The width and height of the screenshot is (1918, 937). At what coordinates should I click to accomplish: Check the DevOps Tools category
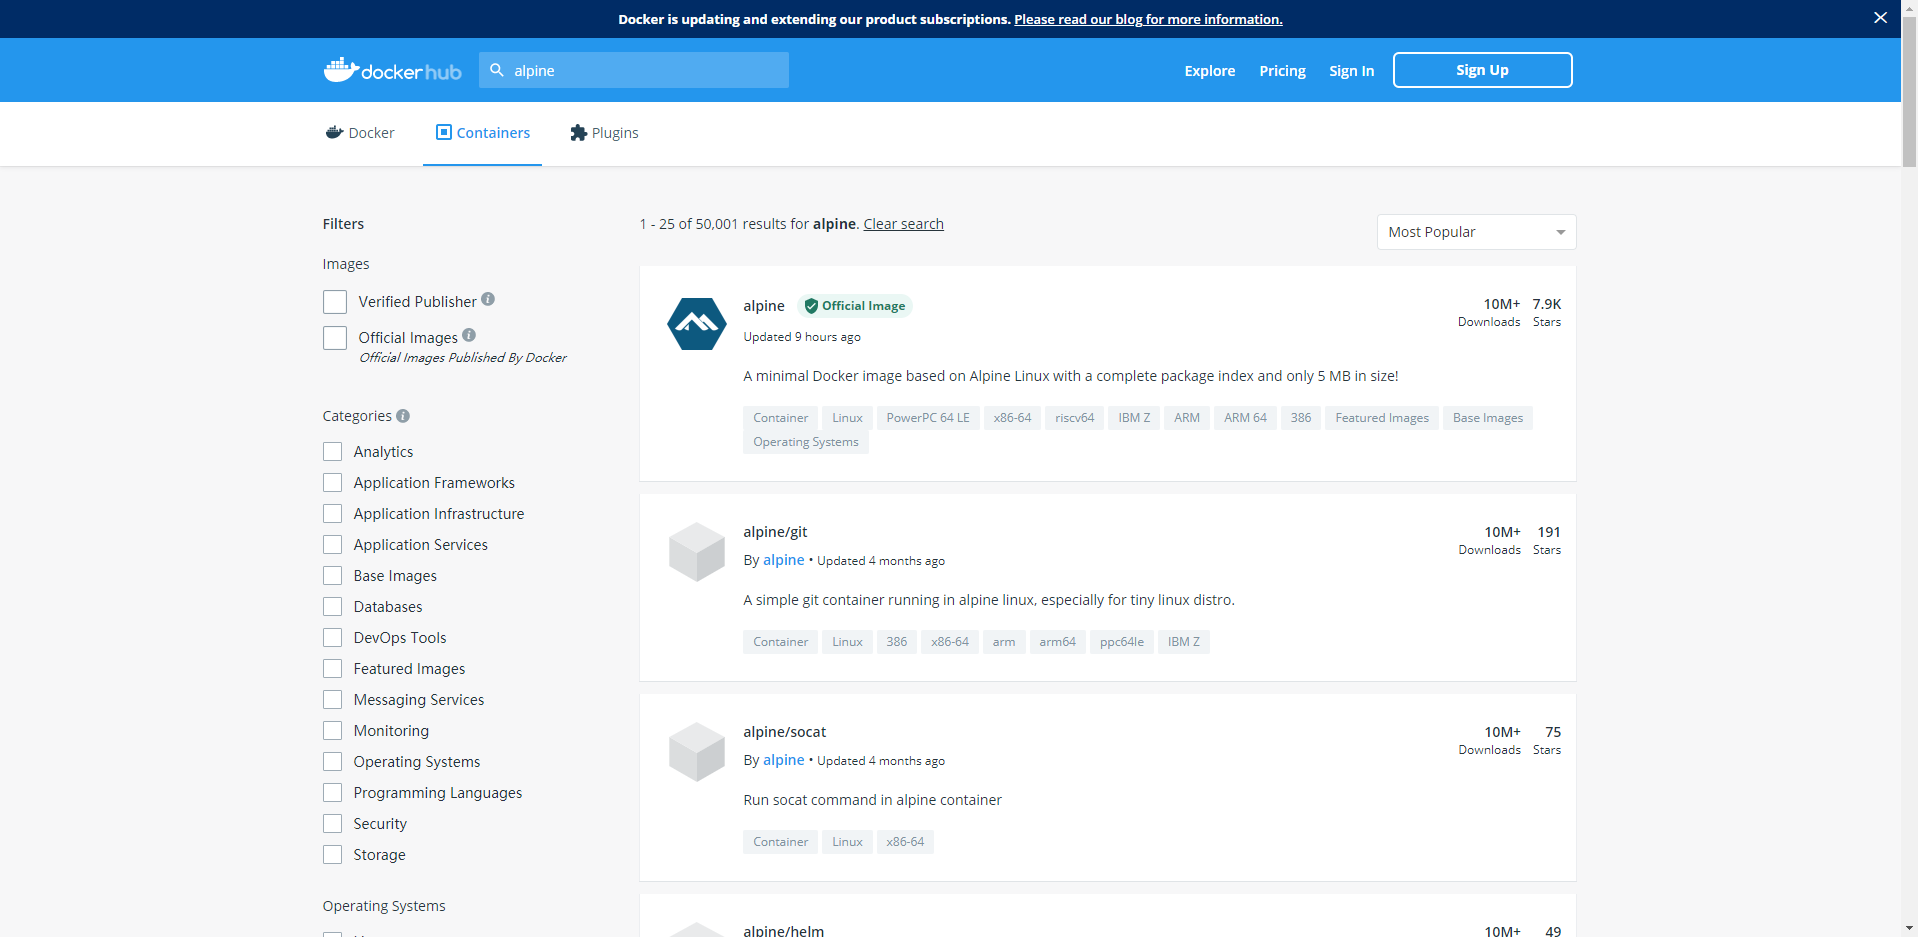click(x=333, y=638)
